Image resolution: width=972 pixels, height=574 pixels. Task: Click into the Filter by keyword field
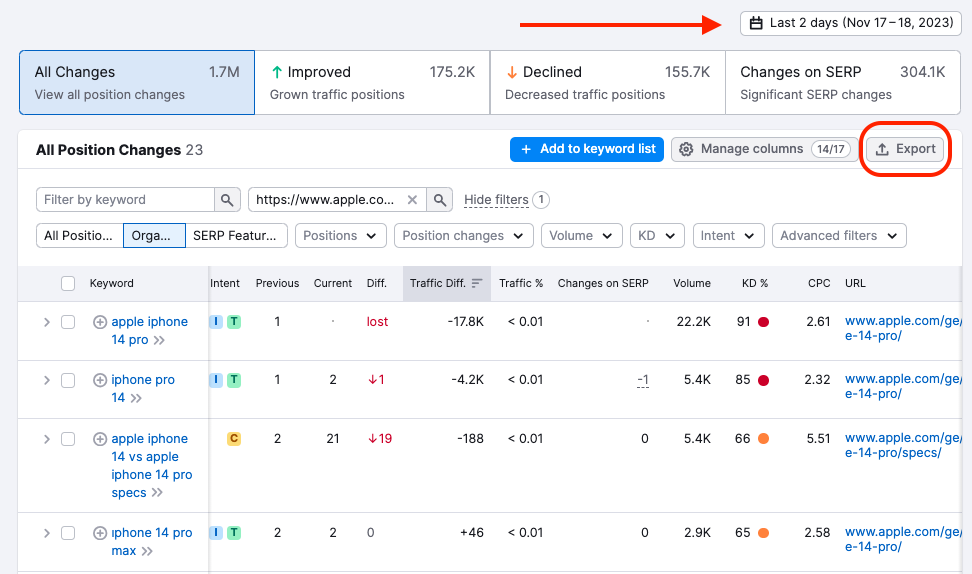(x=125, y=200)
